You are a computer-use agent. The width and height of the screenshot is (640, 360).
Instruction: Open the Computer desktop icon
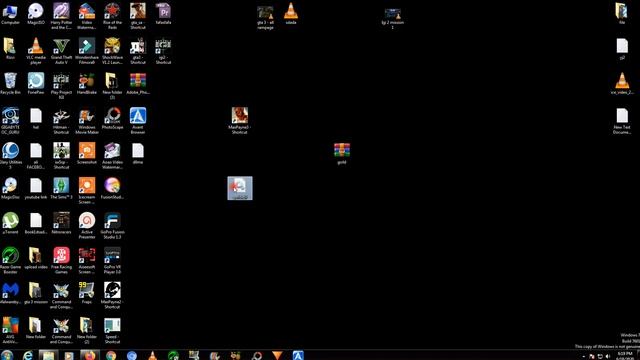pos(10,14)
